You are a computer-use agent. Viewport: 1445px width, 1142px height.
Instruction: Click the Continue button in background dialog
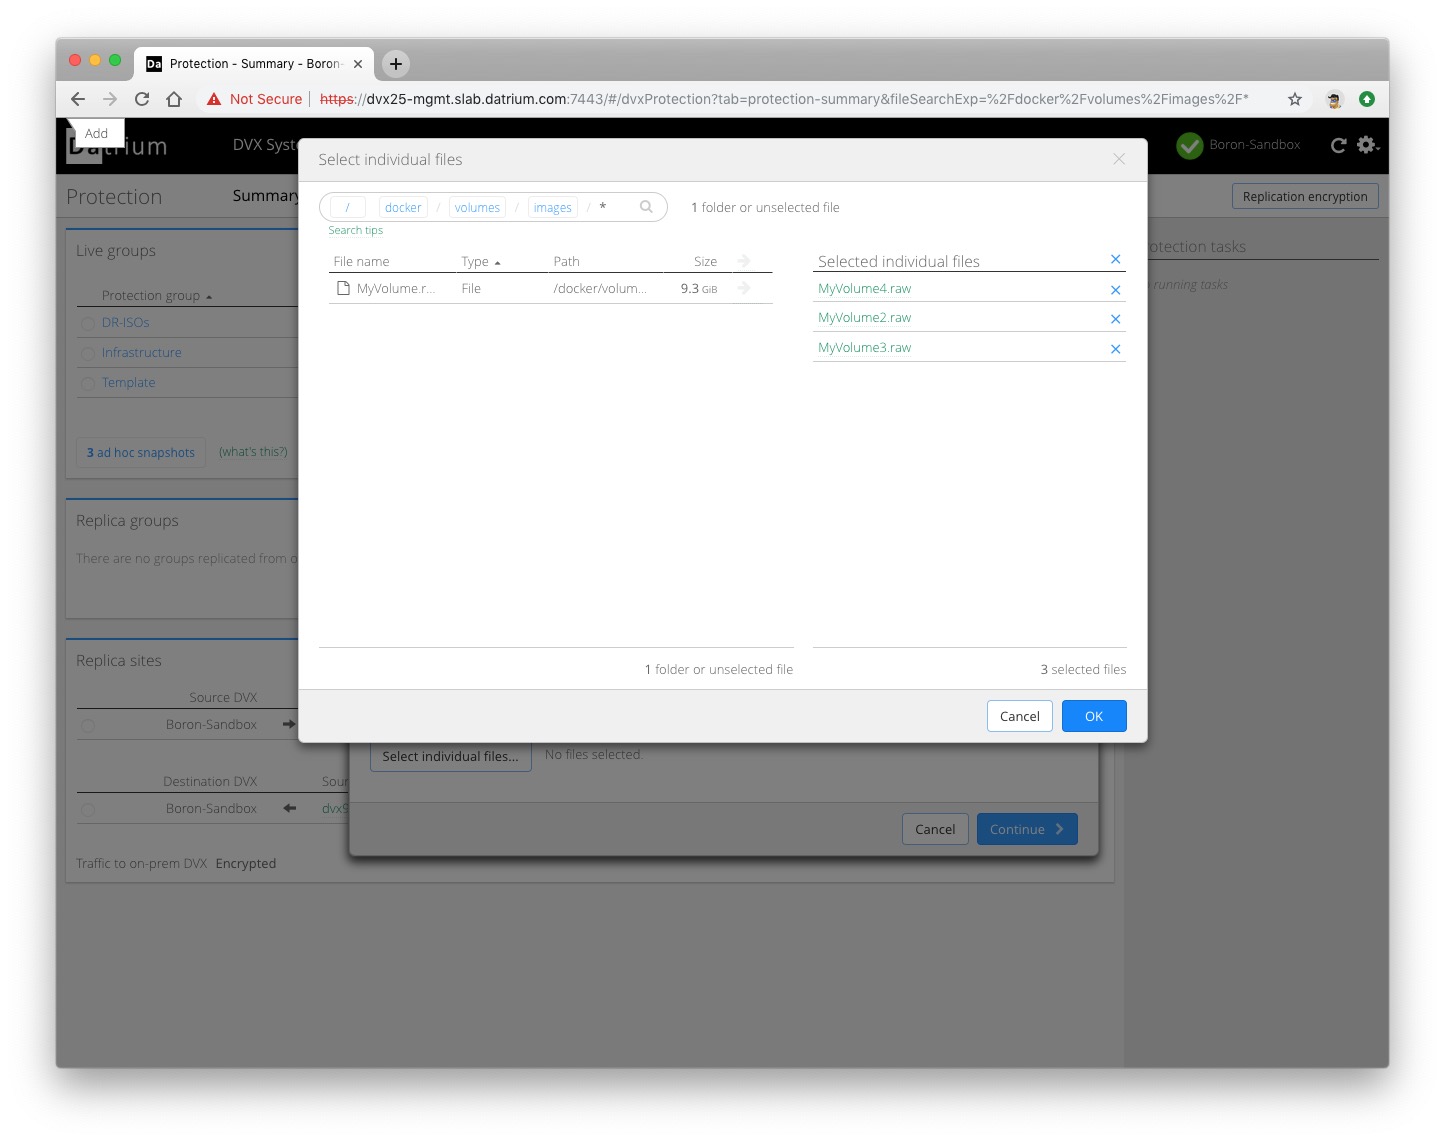point(1027,829)
